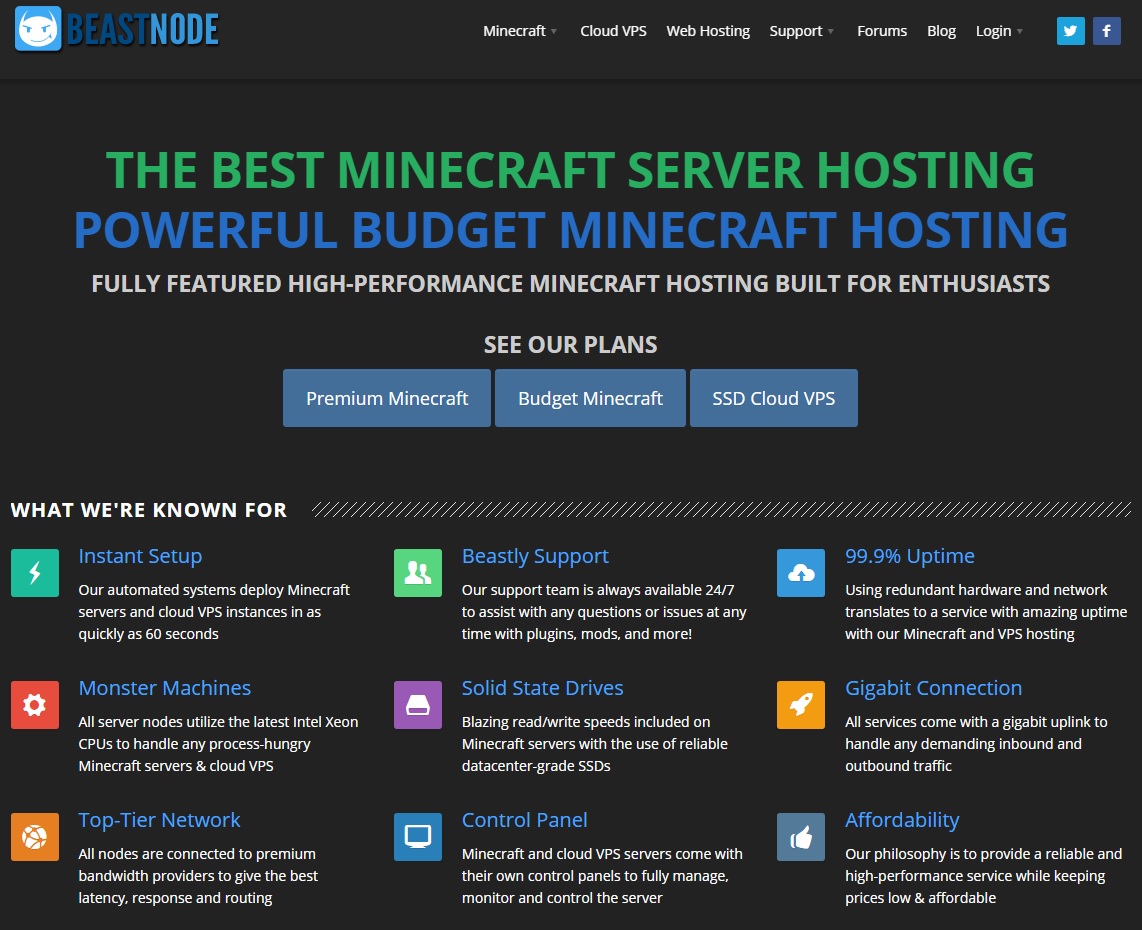Expand the Support navigation dropdown
This screenshot has height=930, width=1142.
point(797,31)
